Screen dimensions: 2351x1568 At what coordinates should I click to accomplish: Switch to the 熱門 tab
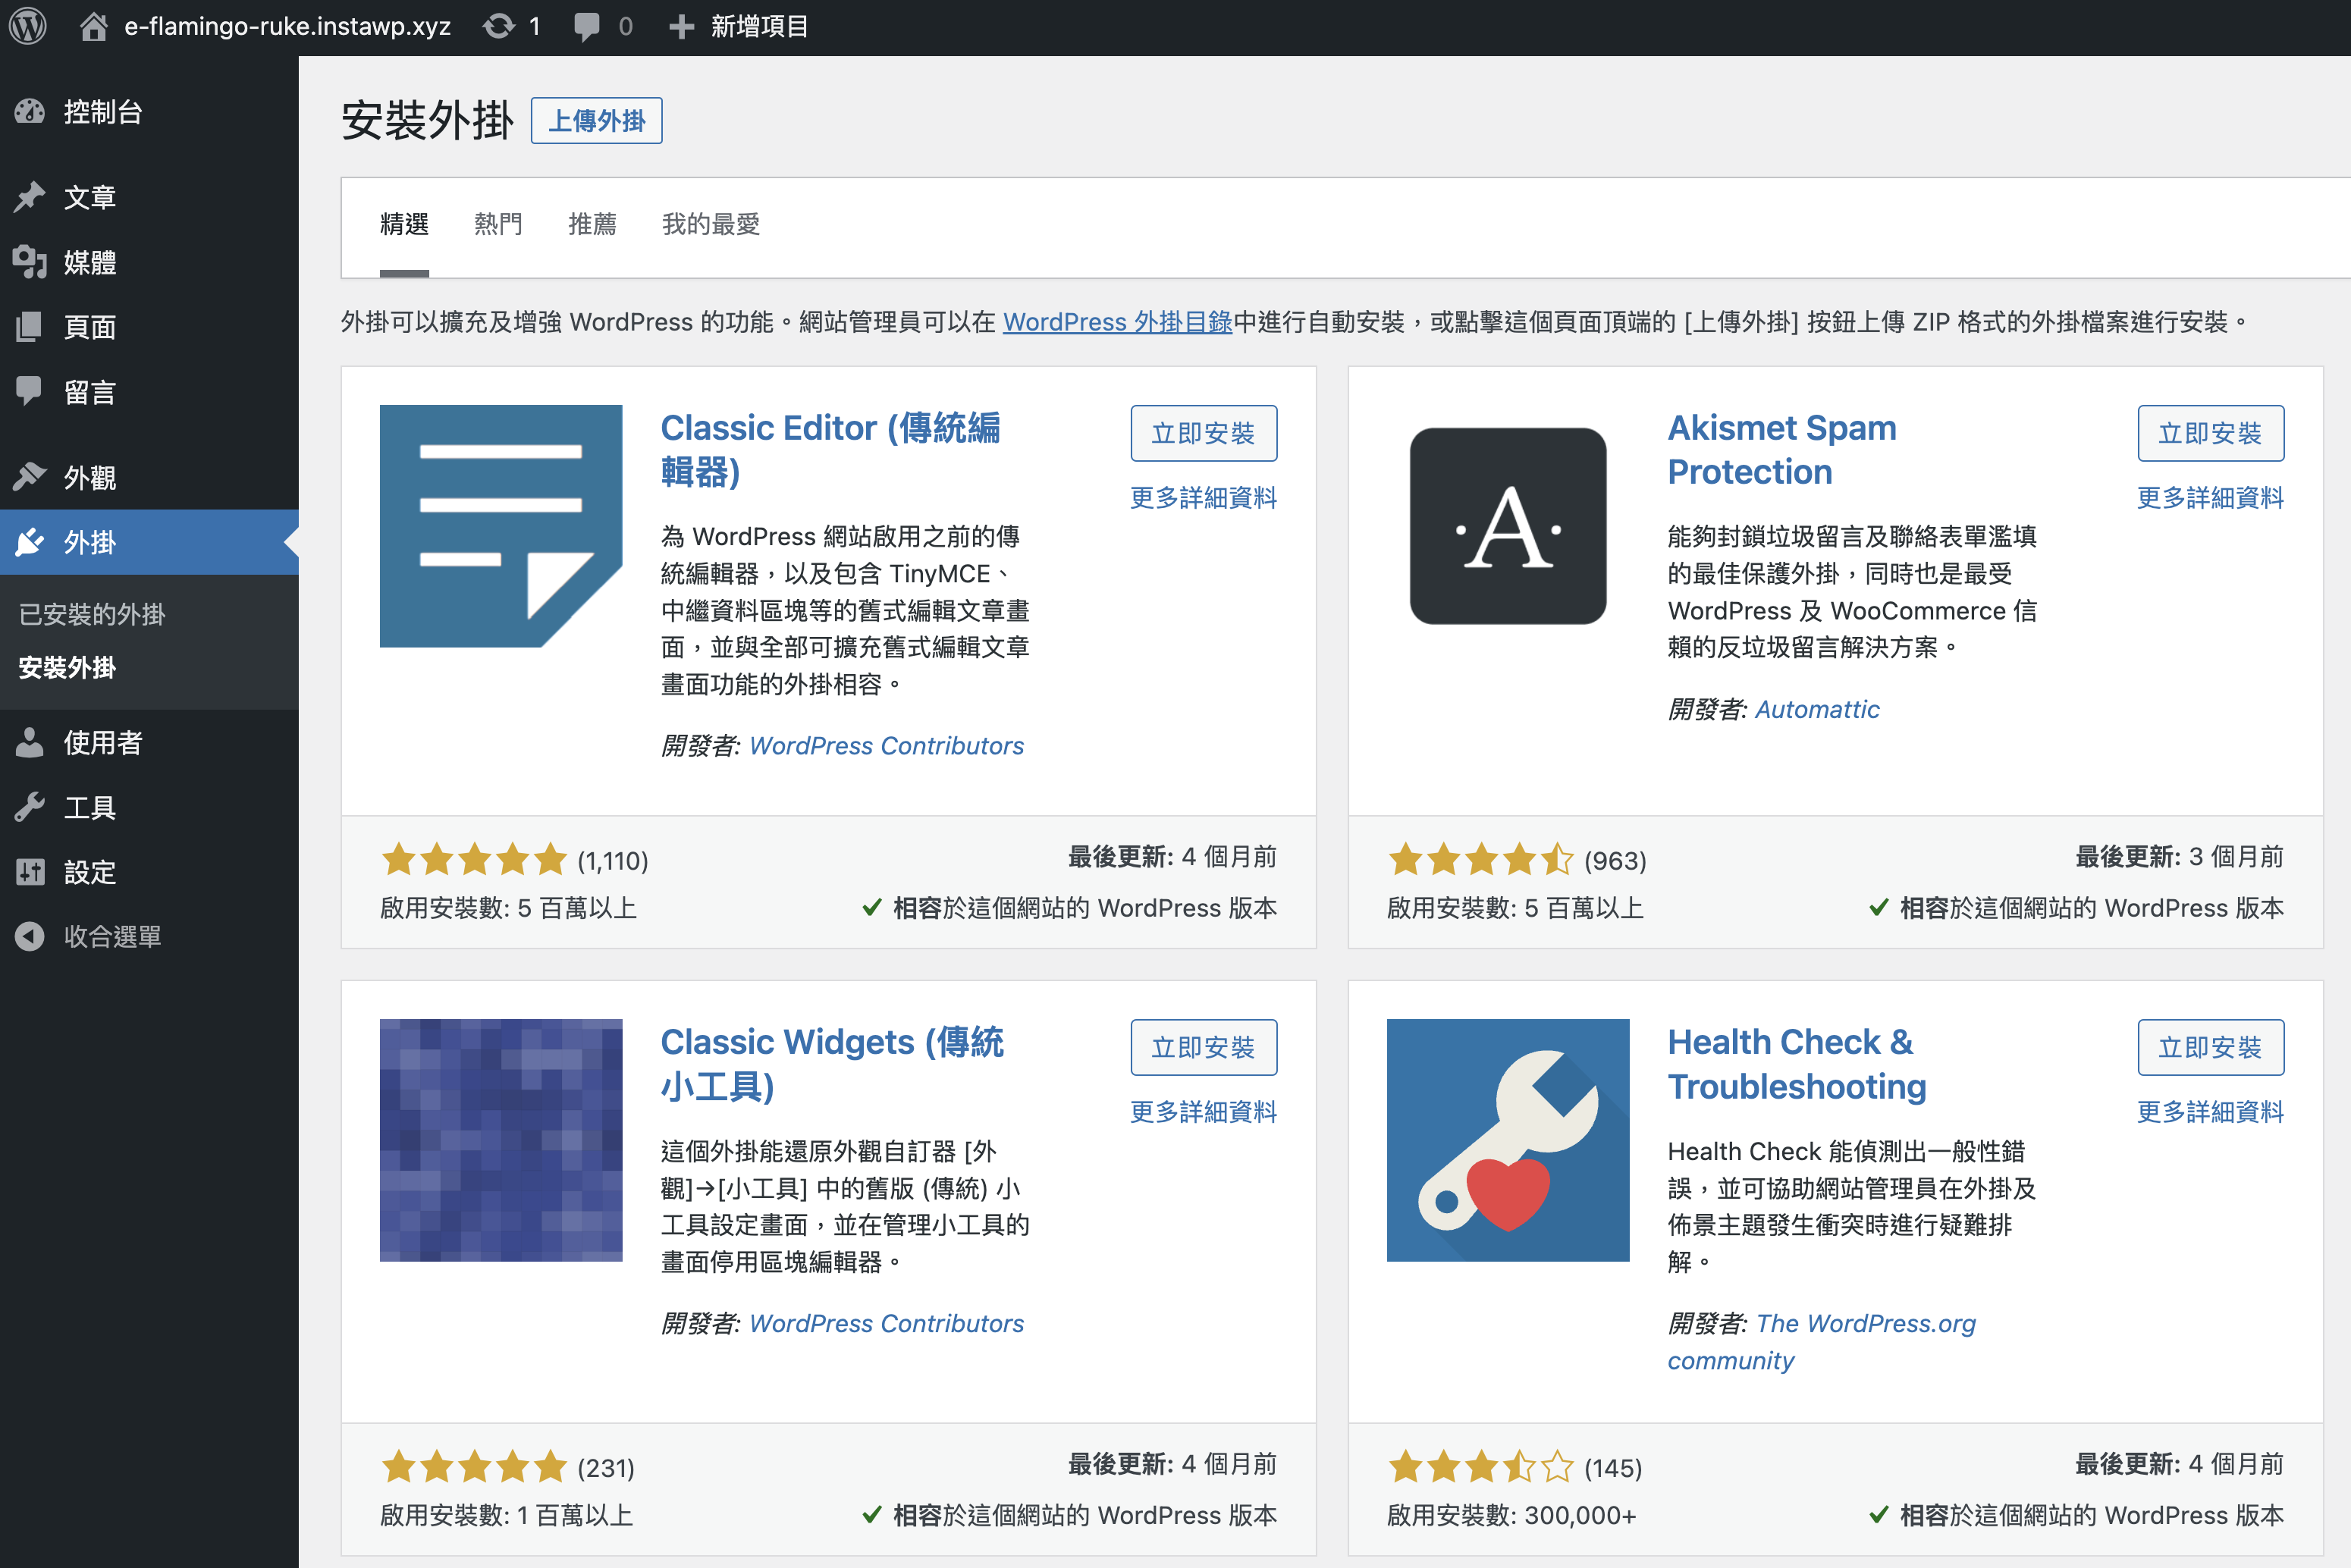pyautogui.click(x=497, y=224)
